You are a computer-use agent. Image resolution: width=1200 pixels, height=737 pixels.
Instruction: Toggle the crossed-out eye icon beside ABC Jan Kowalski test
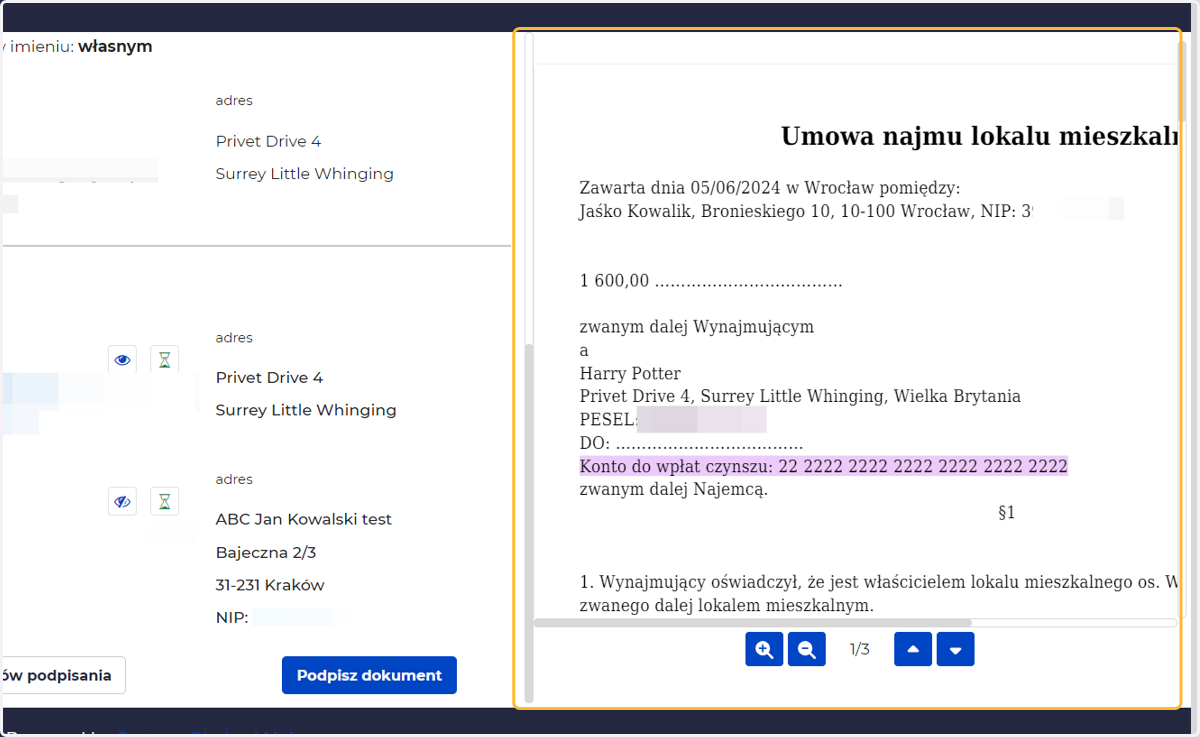tap(122, 501)
